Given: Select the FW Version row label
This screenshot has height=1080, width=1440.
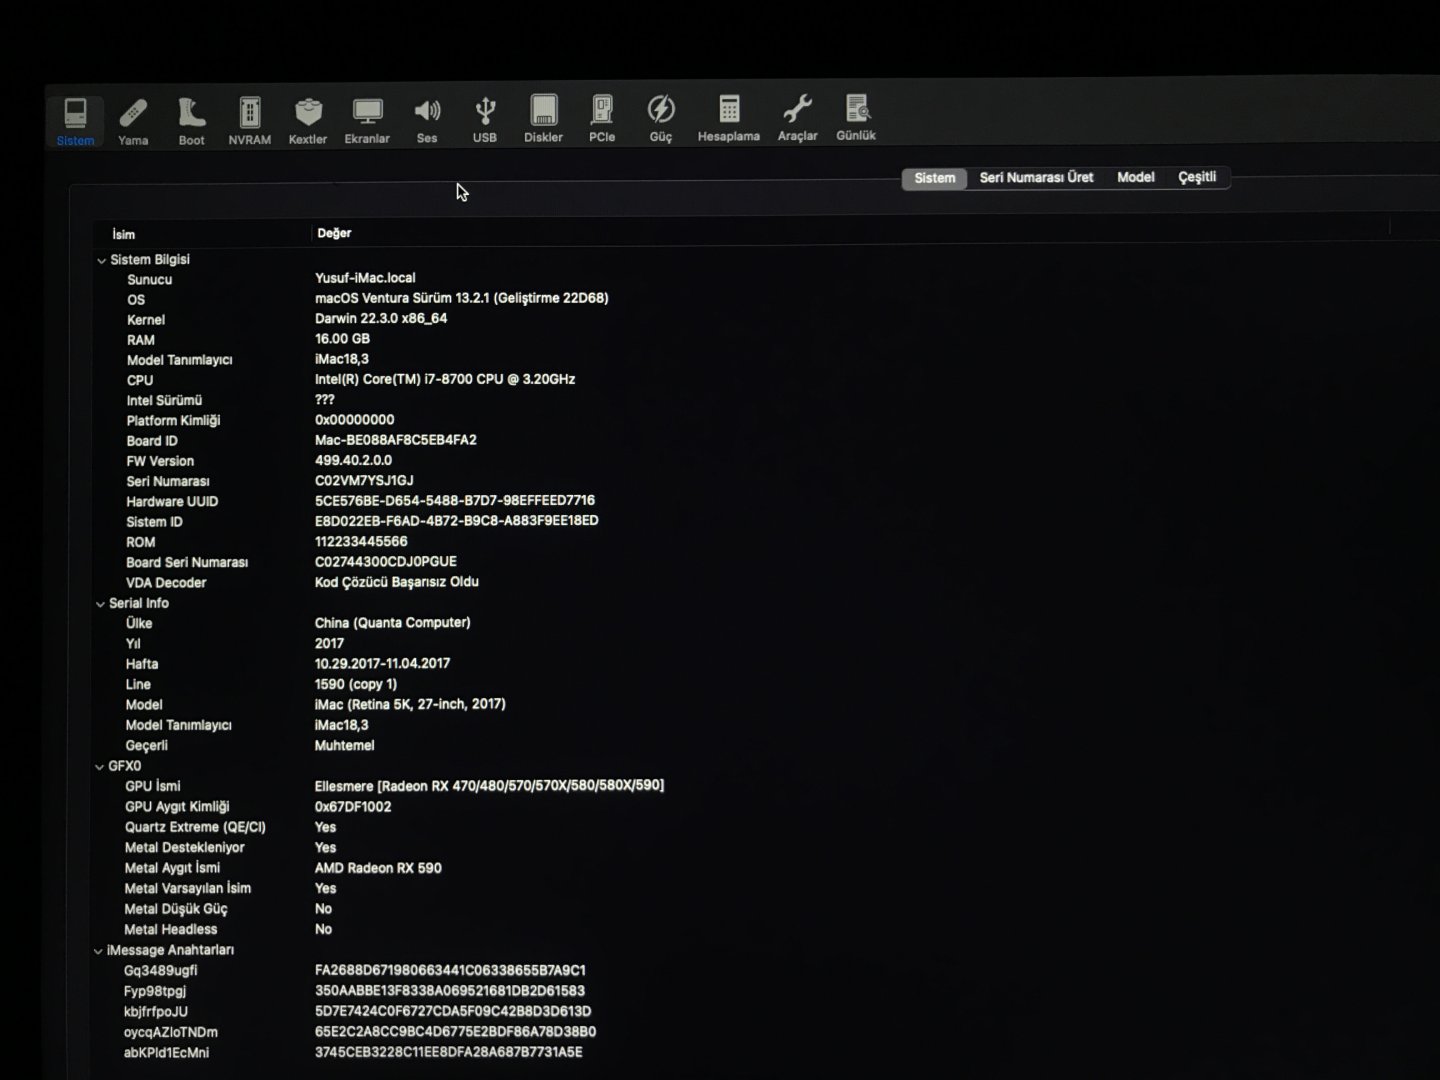Looking at the screenshot, I should [160, 461].
